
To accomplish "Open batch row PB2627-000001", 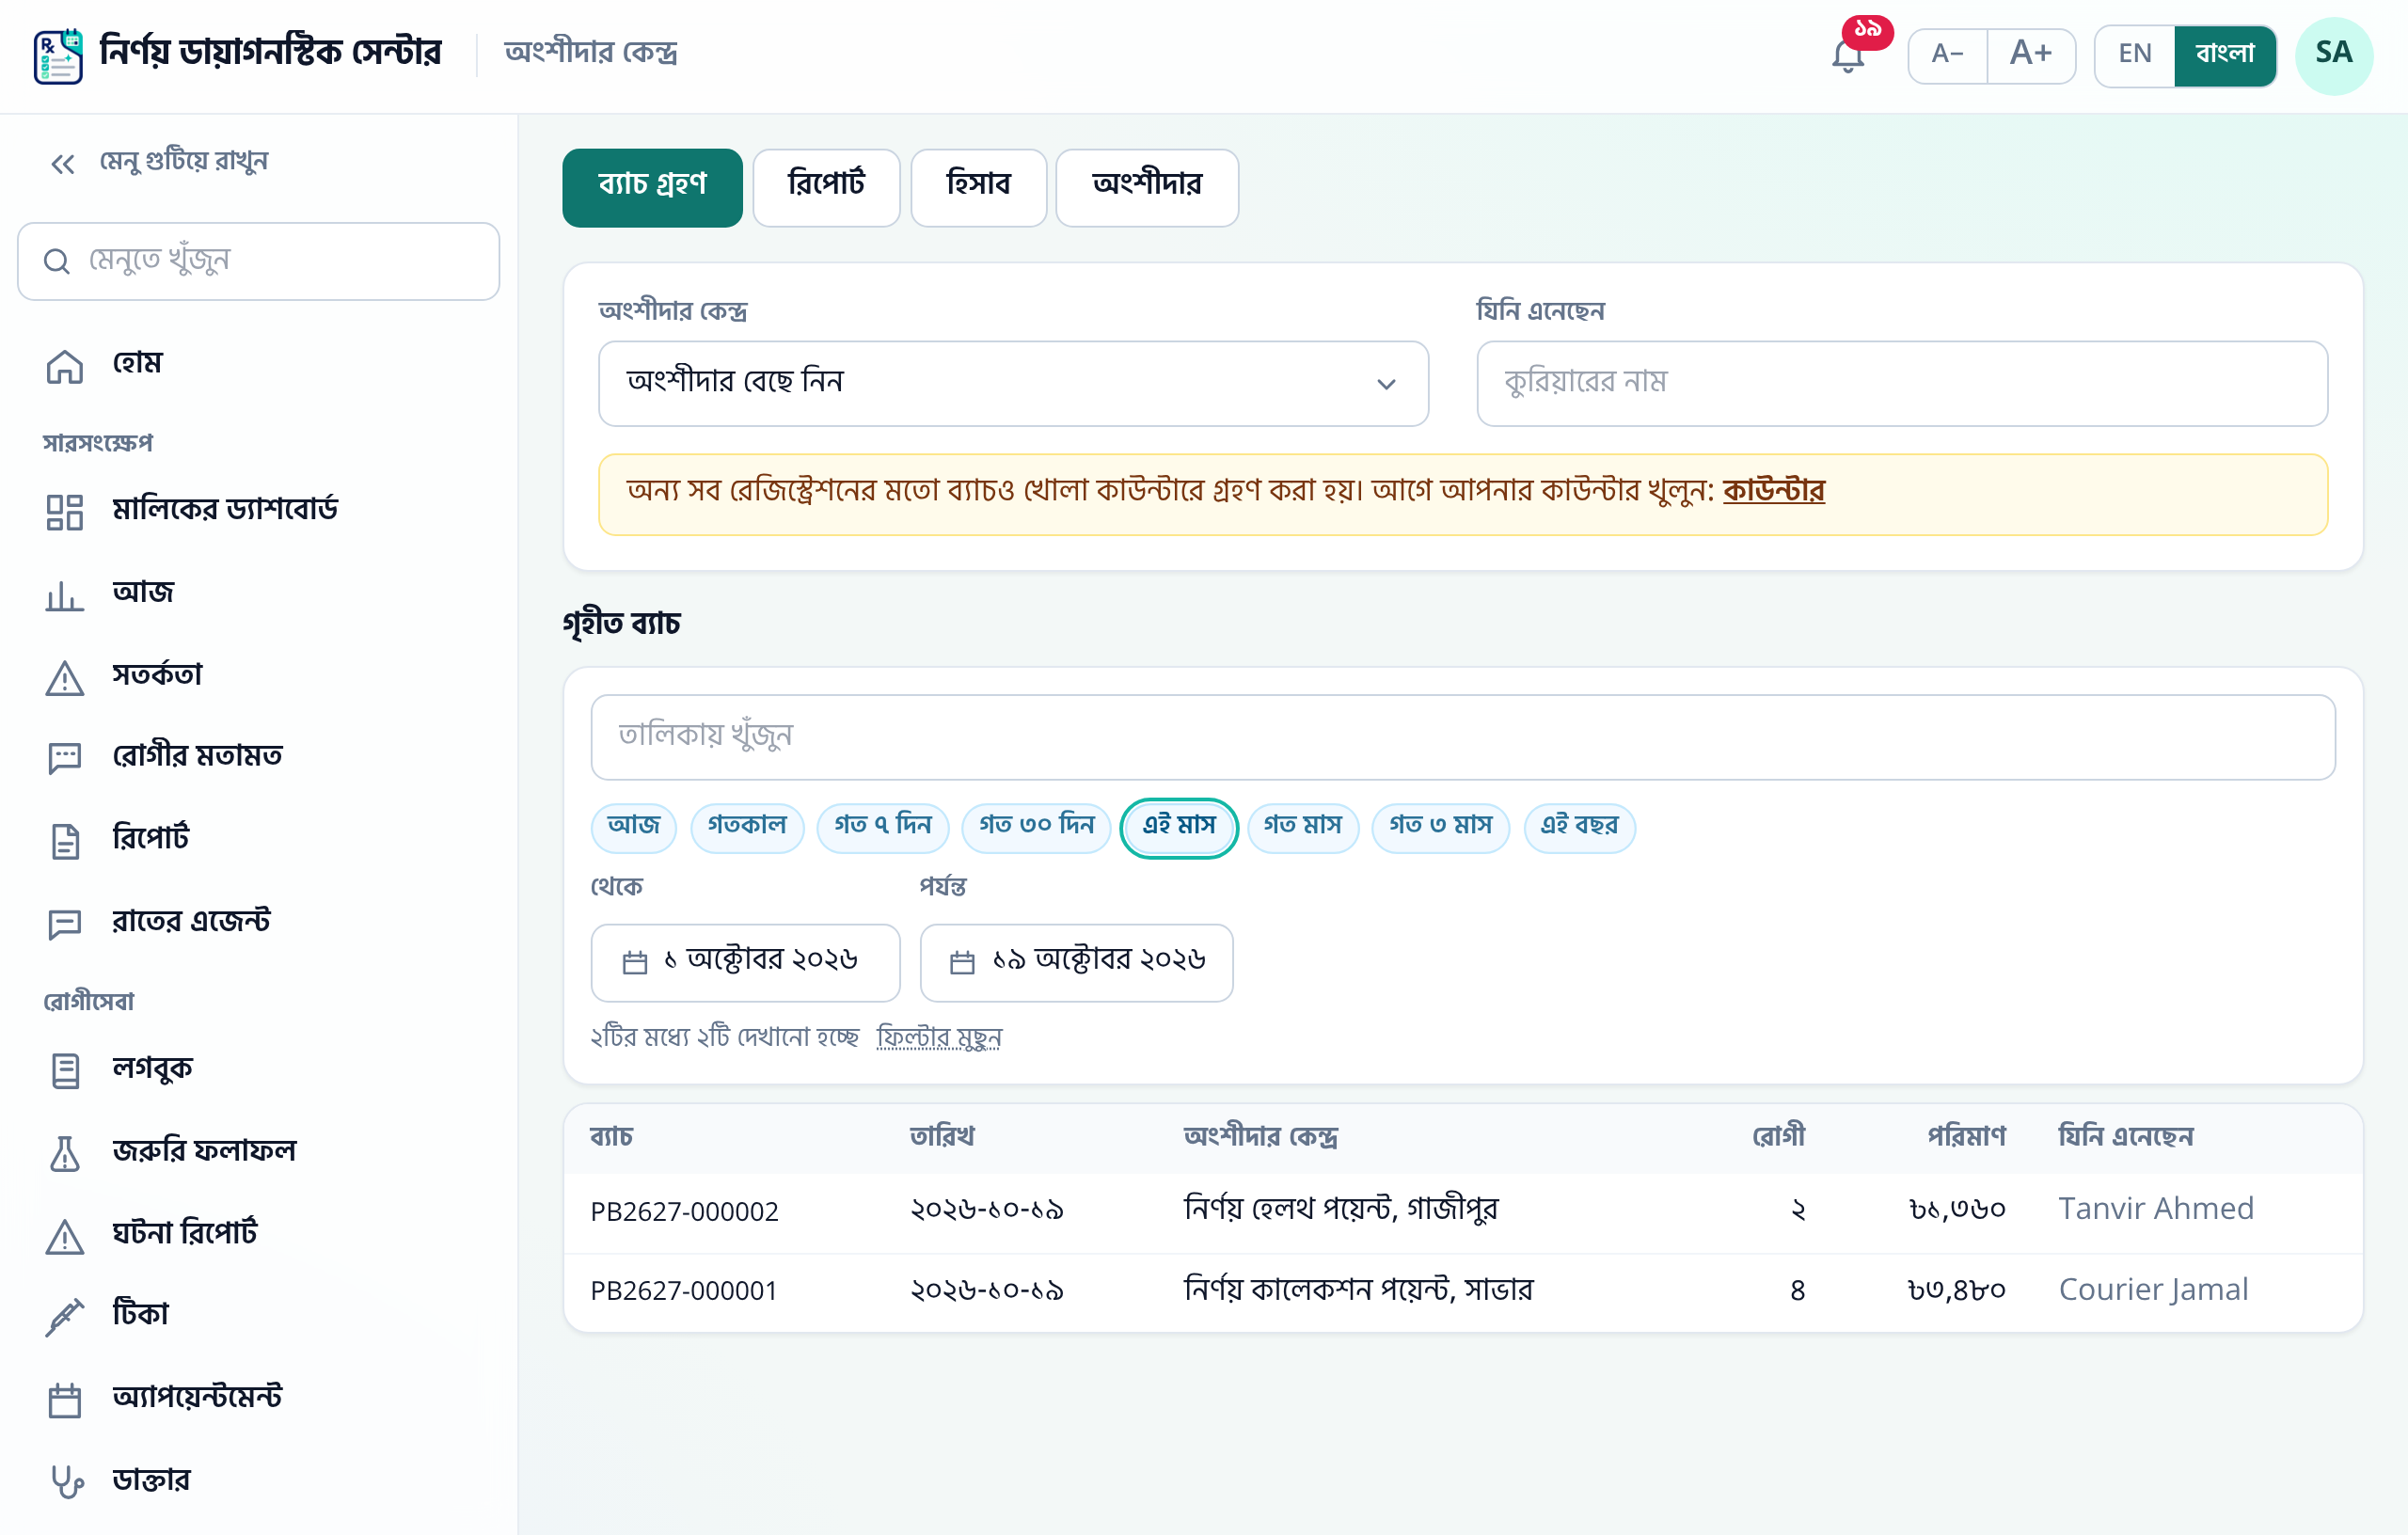I will coord(1463,1292).
